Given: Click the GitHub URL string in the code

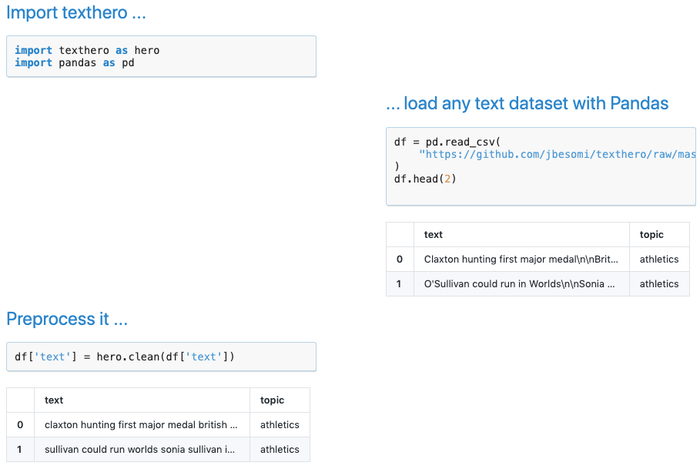Looking at the screenshot, I should click(556, 155).
